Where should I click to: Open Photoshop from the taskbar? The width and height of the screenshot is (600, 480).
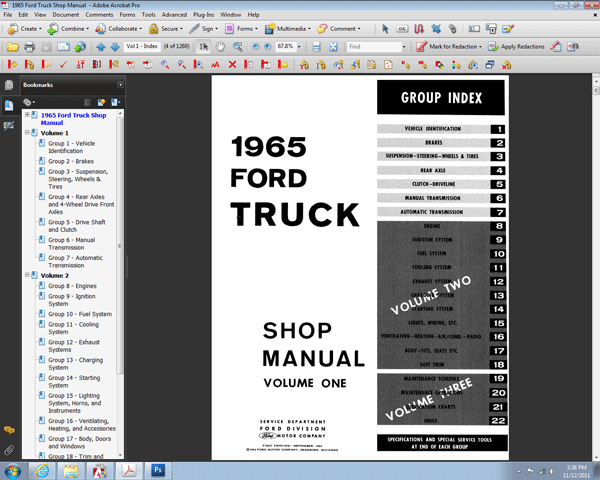click(158, 470)
